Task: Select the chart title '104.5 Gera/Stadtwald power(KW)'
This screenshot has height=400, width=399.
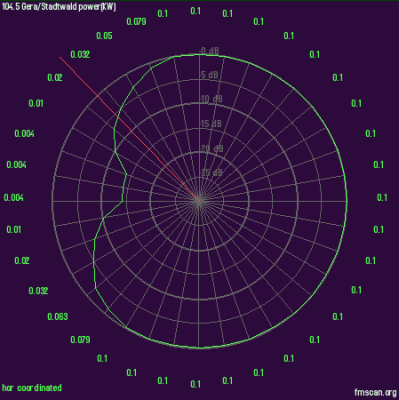Action: pyautogui.click(x=59, y=7)
